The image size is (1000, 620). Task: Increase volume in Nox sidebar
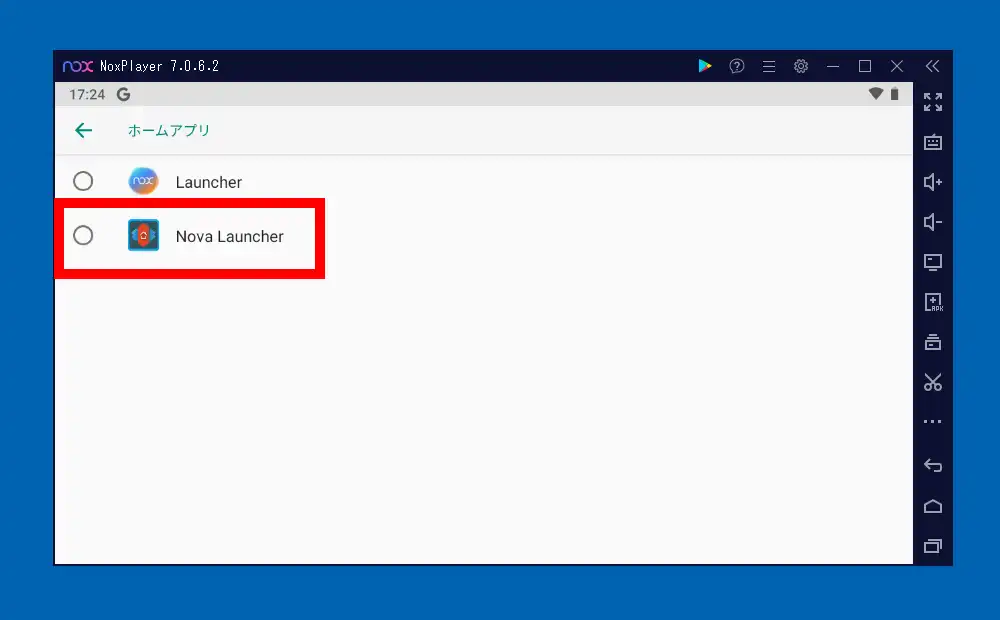(932, 182)
